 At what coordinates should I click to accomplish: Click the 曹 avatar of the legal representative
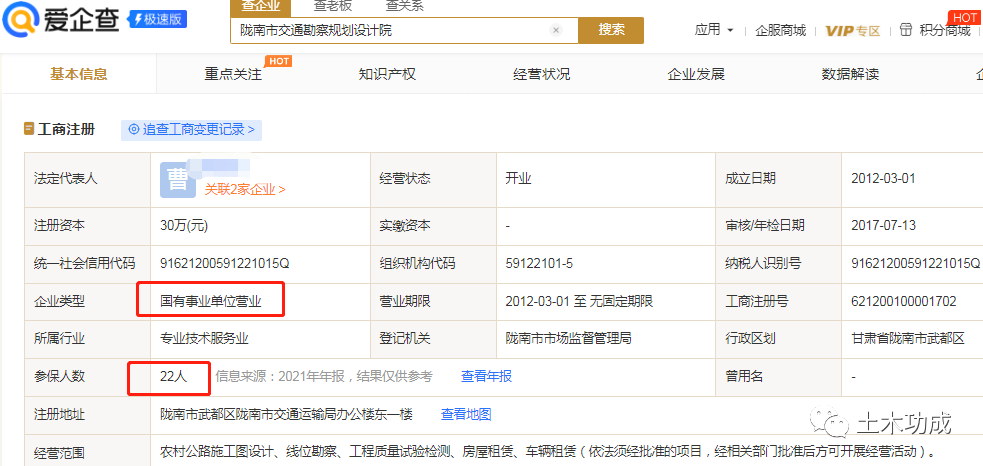(x=178, y=179)
